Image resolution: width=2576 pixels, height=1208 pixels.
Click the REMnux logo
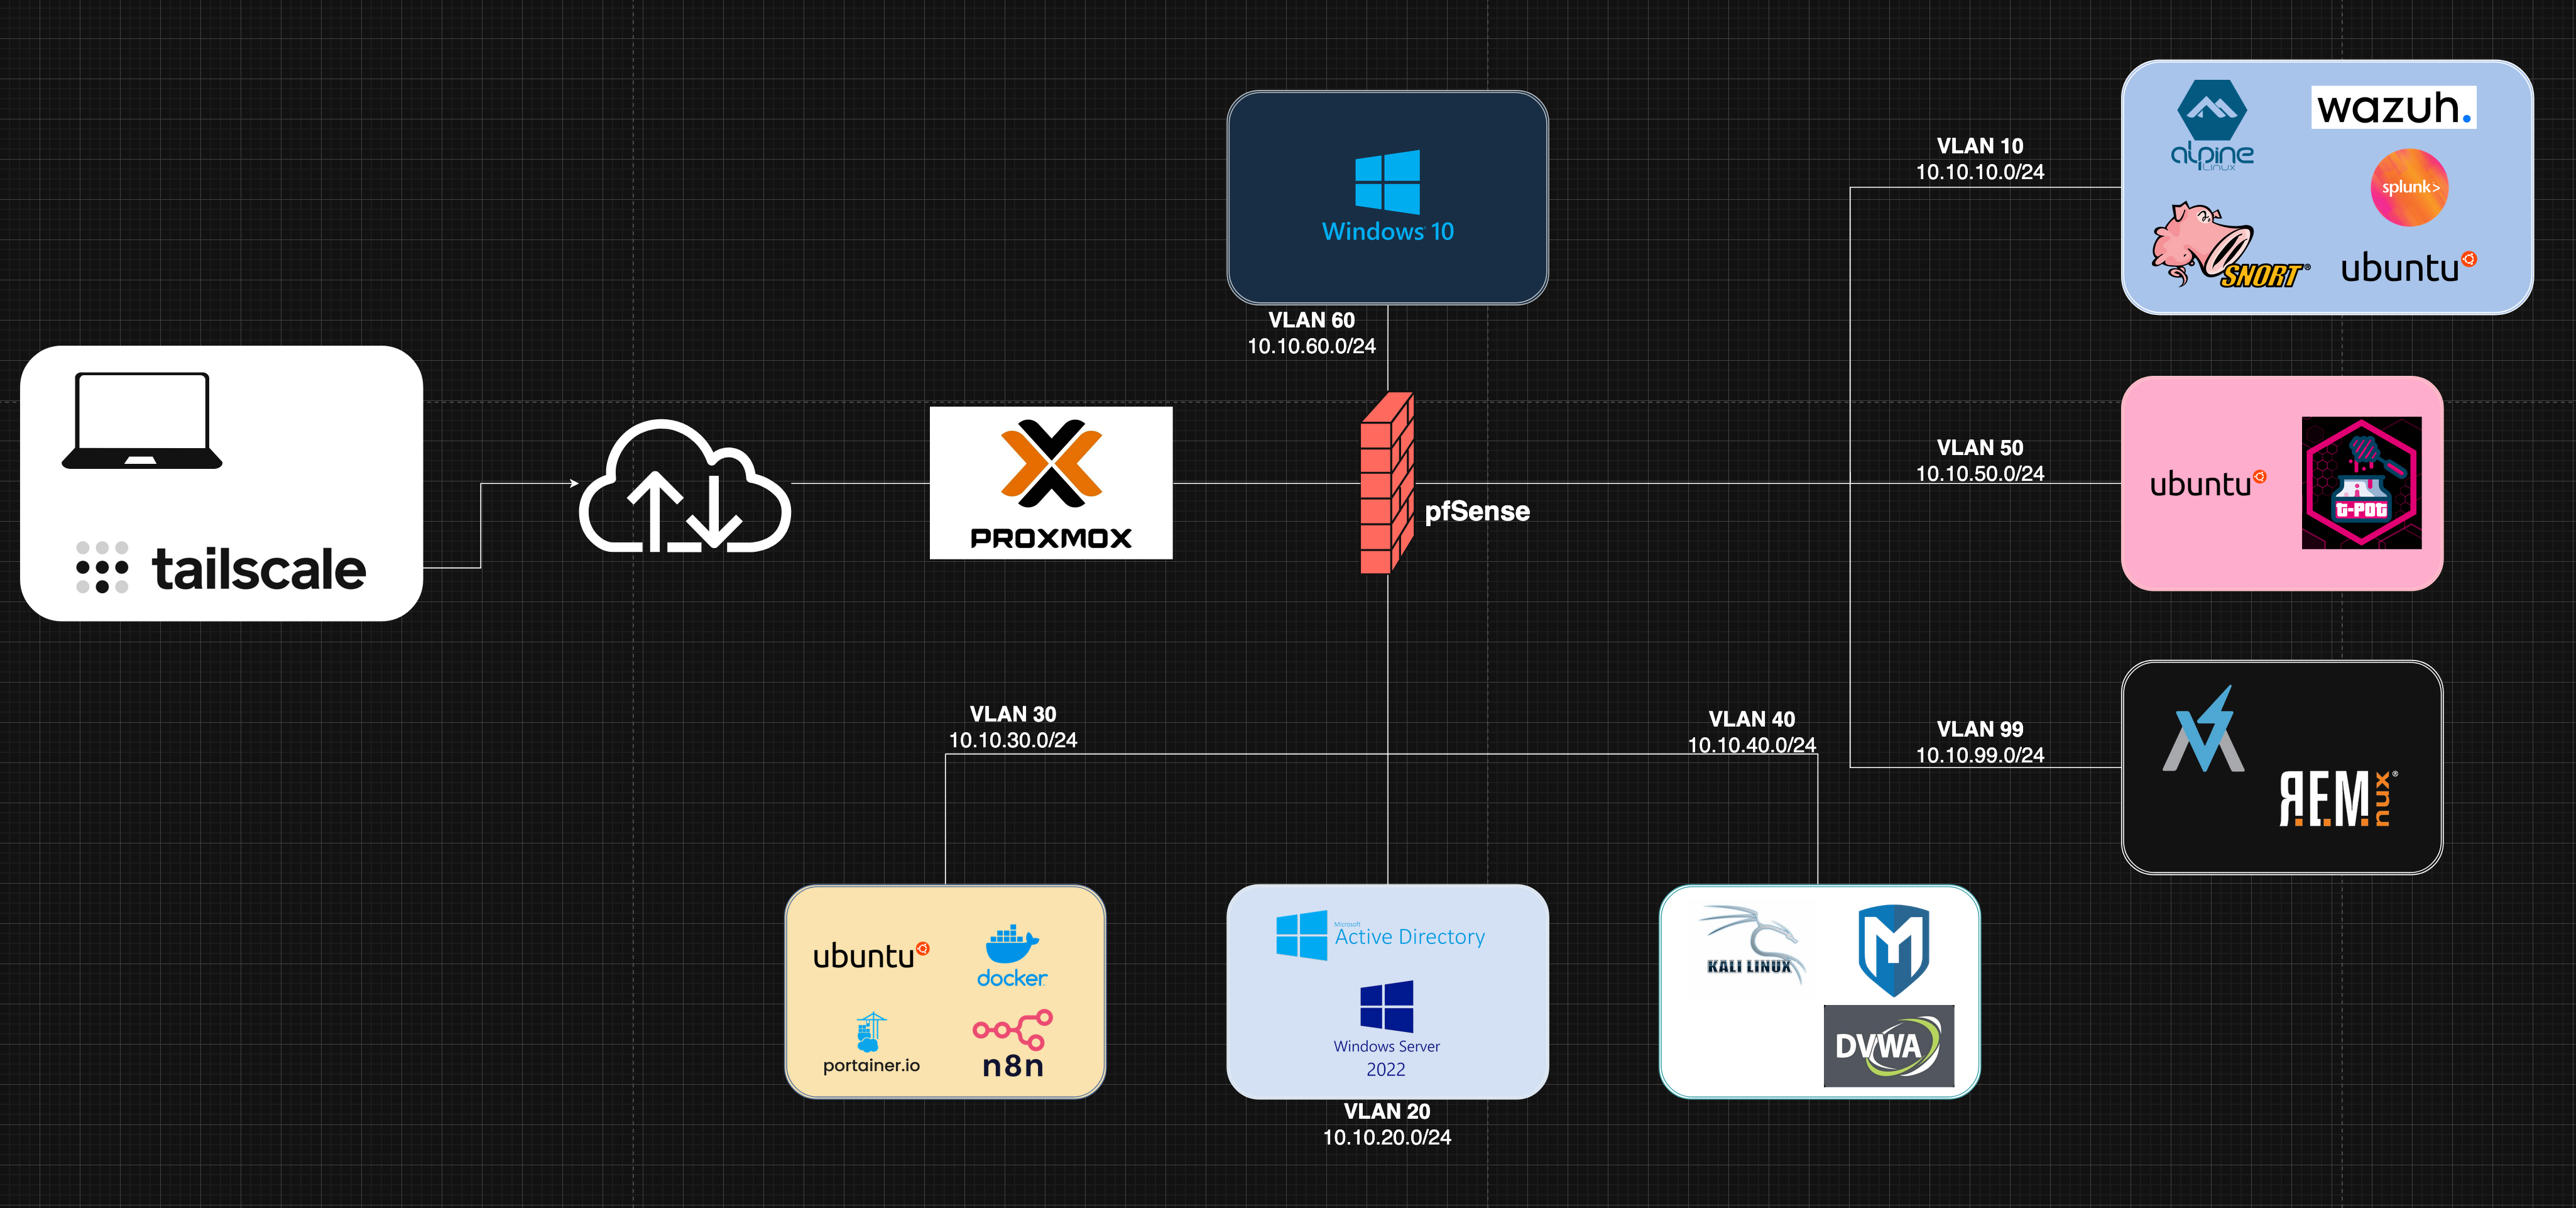tap(2338, 798)
